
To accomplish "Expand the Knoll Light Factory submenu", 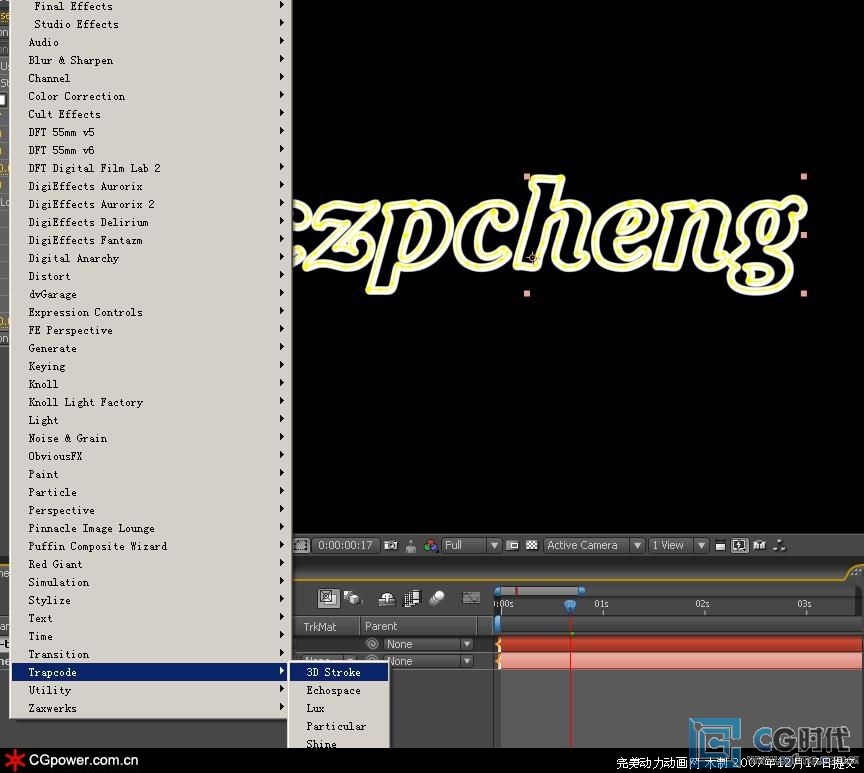I will [150, 402].
